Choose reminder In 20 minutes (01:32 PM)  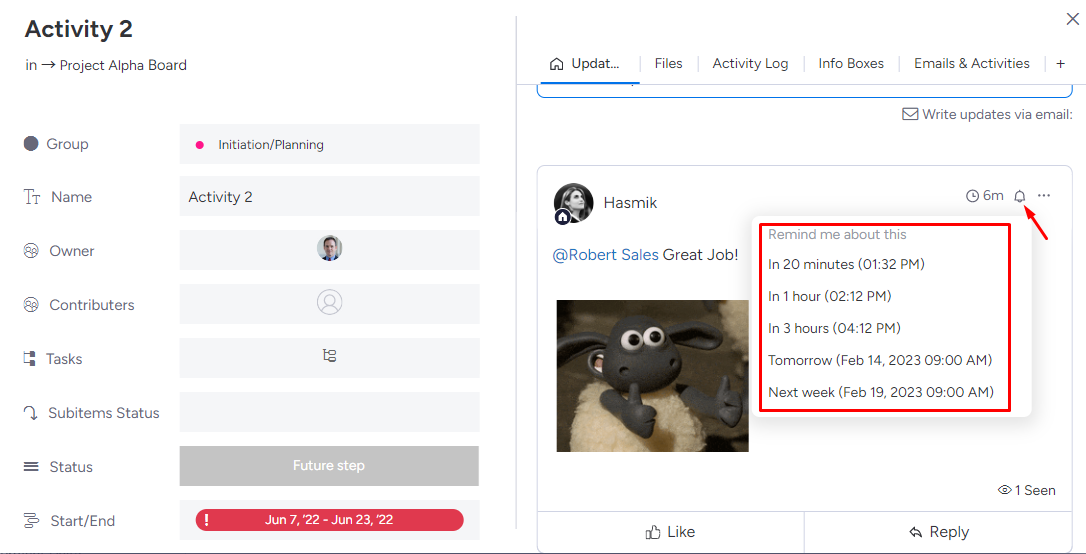[x=846, y=264]
